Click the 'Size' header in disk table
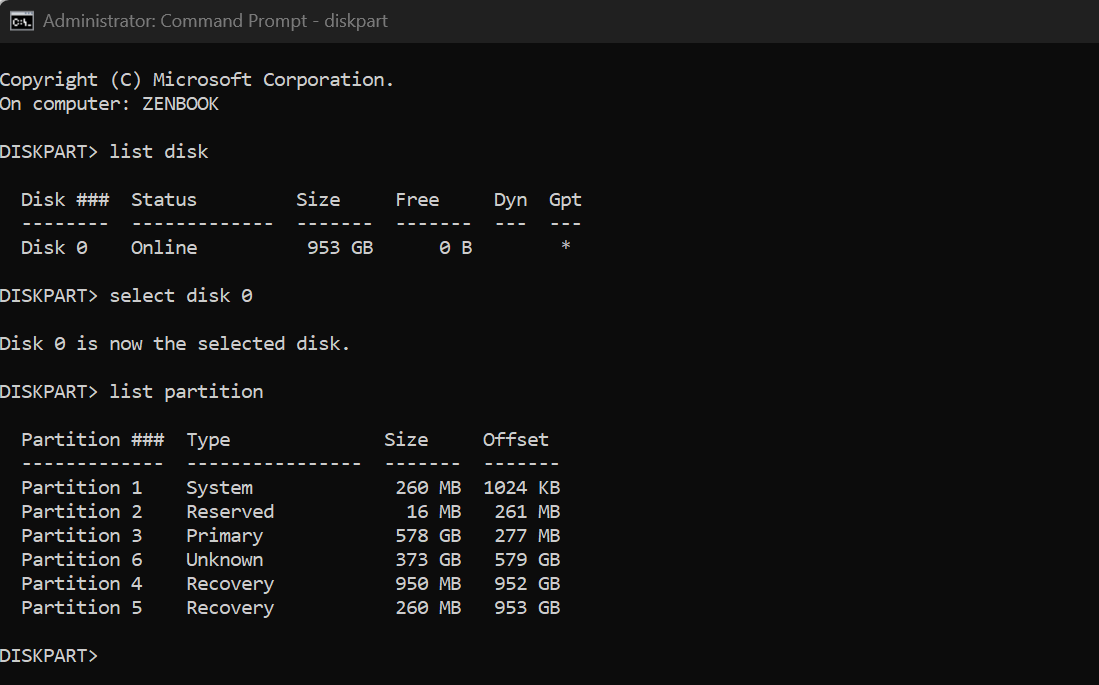 (x=318, y=200)
